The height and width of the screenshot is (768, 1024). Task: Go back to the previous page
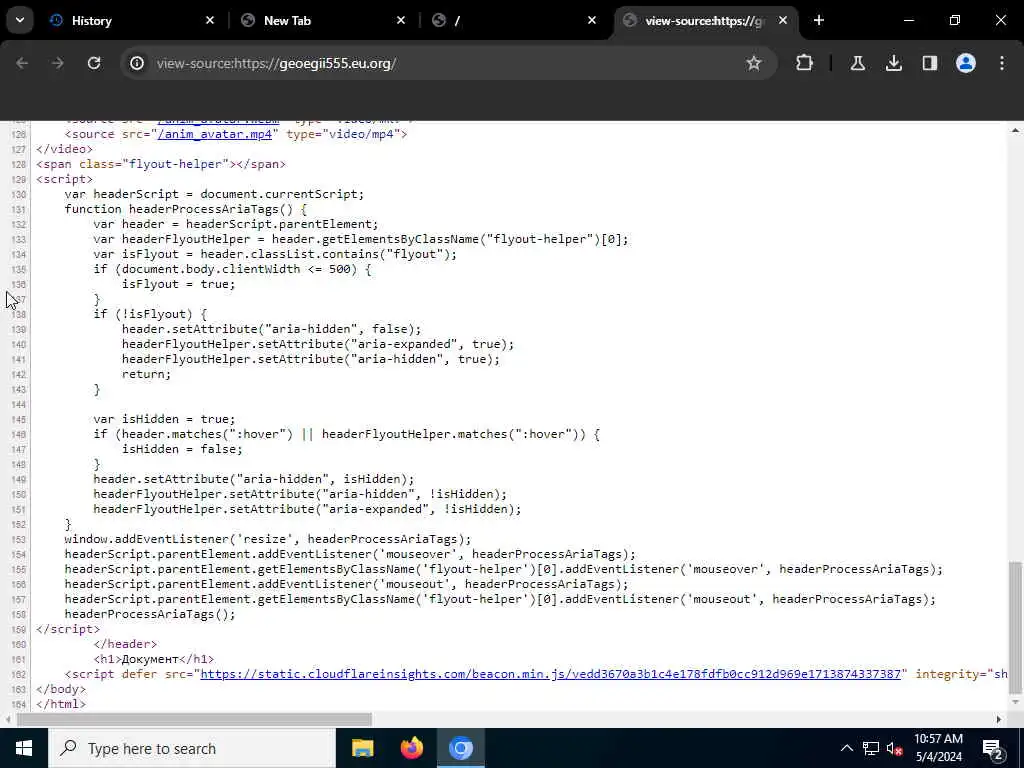click(22, 63)
